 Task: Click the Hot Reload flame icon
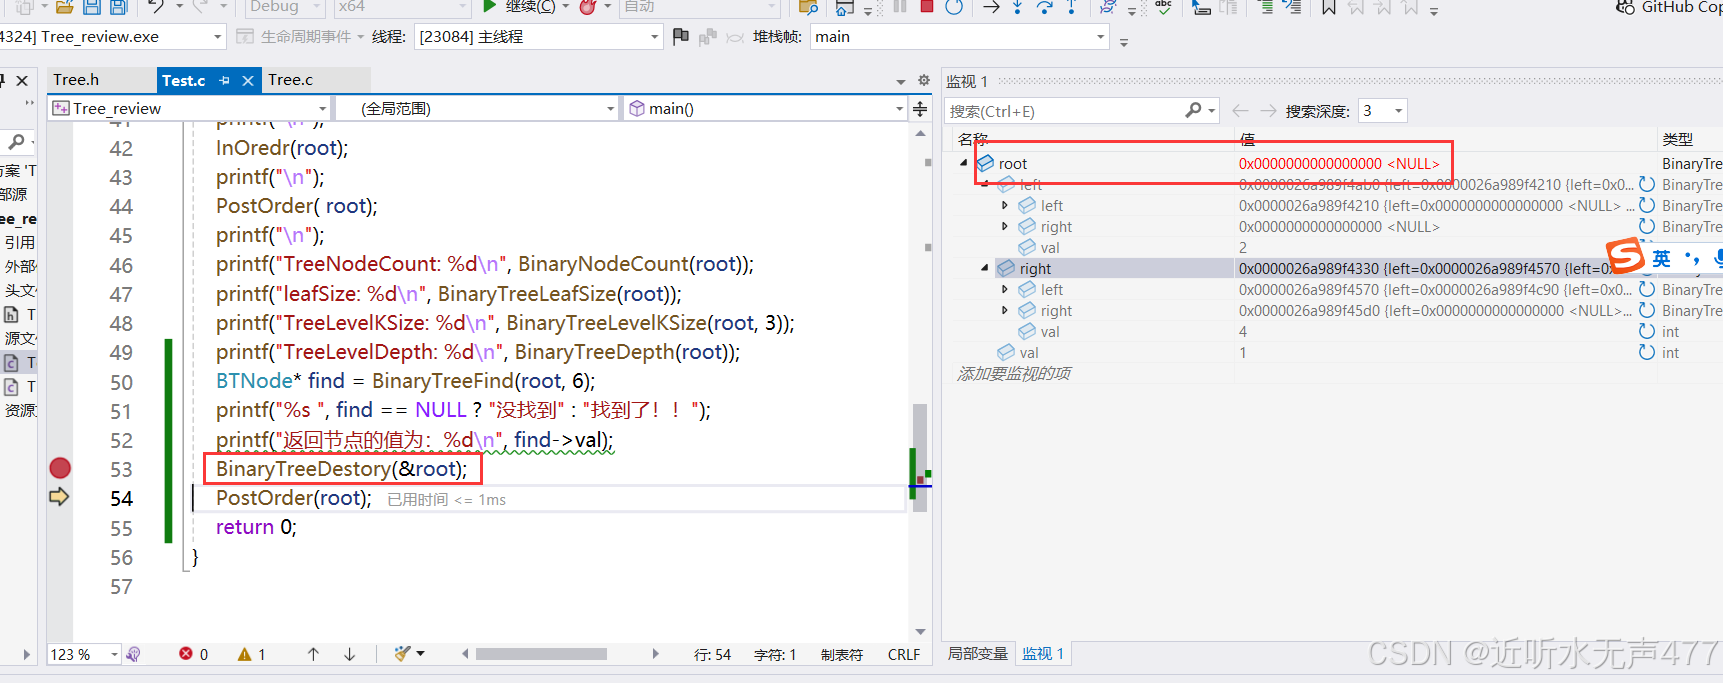pyautogui.click(x=588, y=7)
